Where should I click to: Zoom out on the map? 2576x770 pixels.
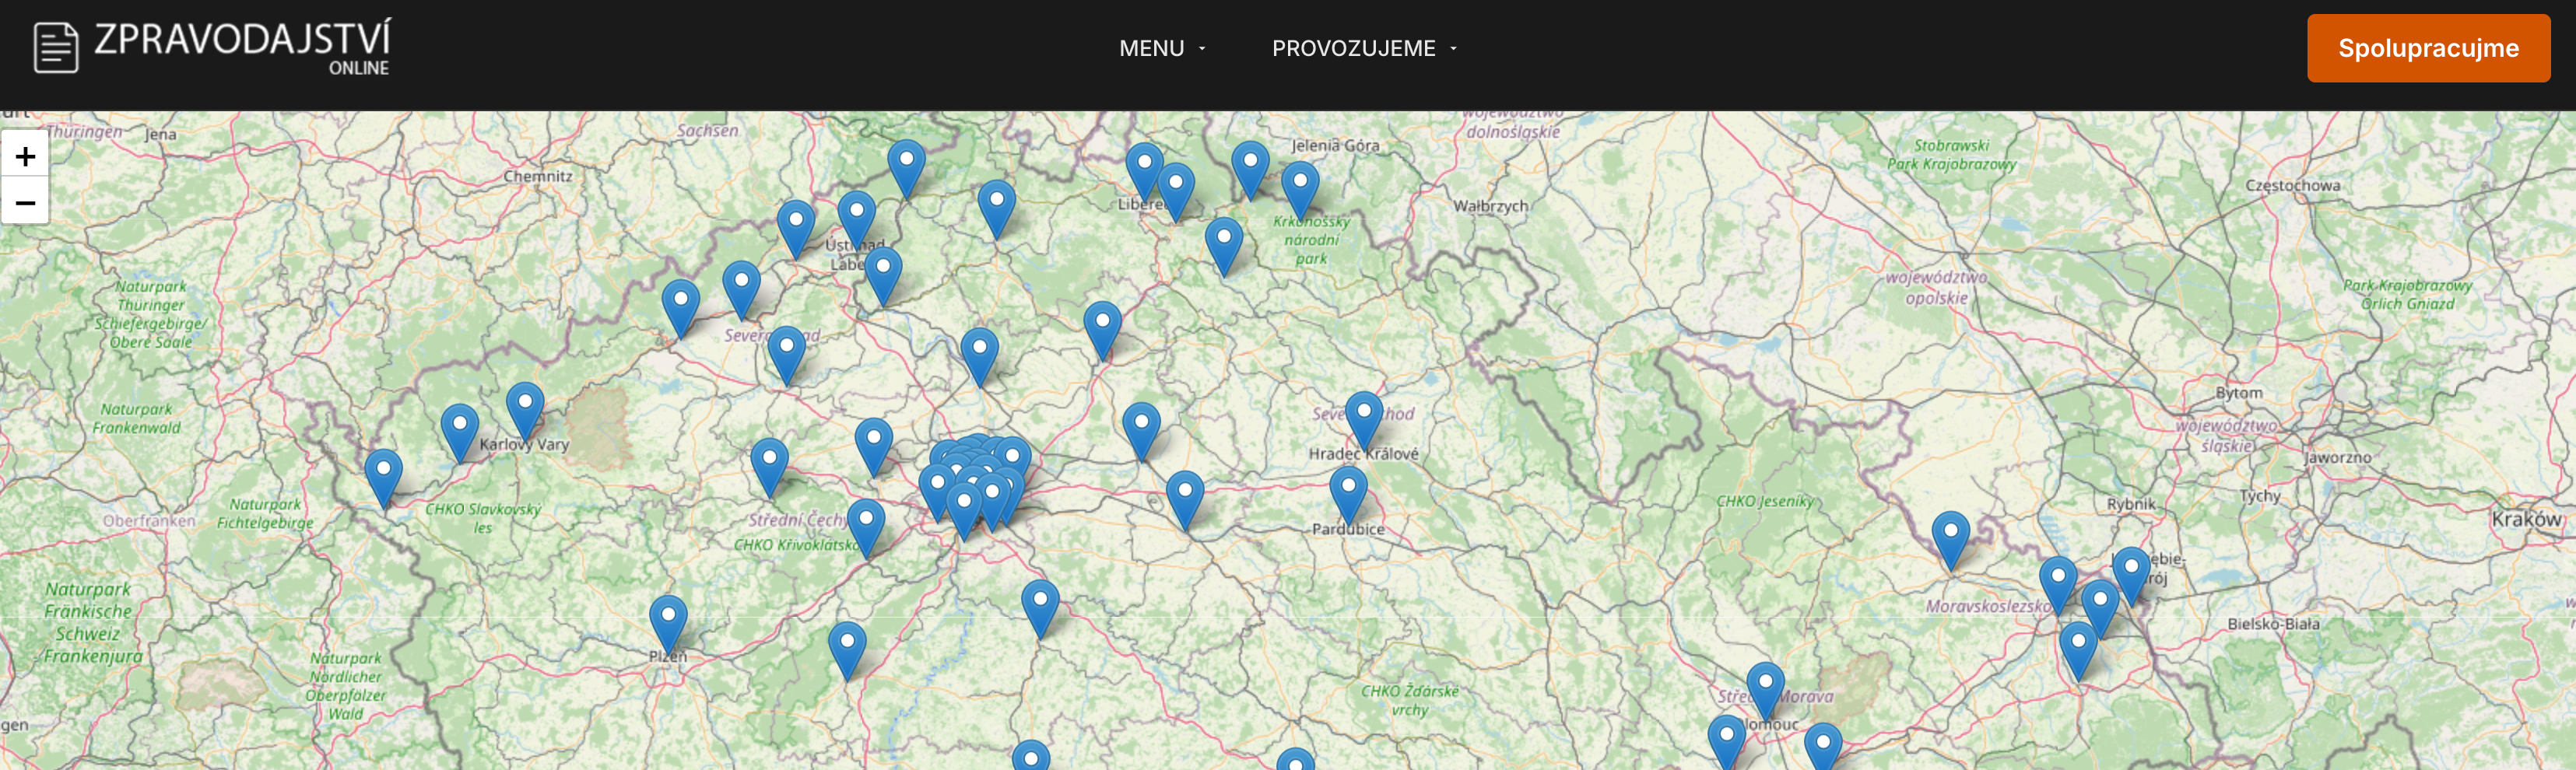click(x=25, y=203)
